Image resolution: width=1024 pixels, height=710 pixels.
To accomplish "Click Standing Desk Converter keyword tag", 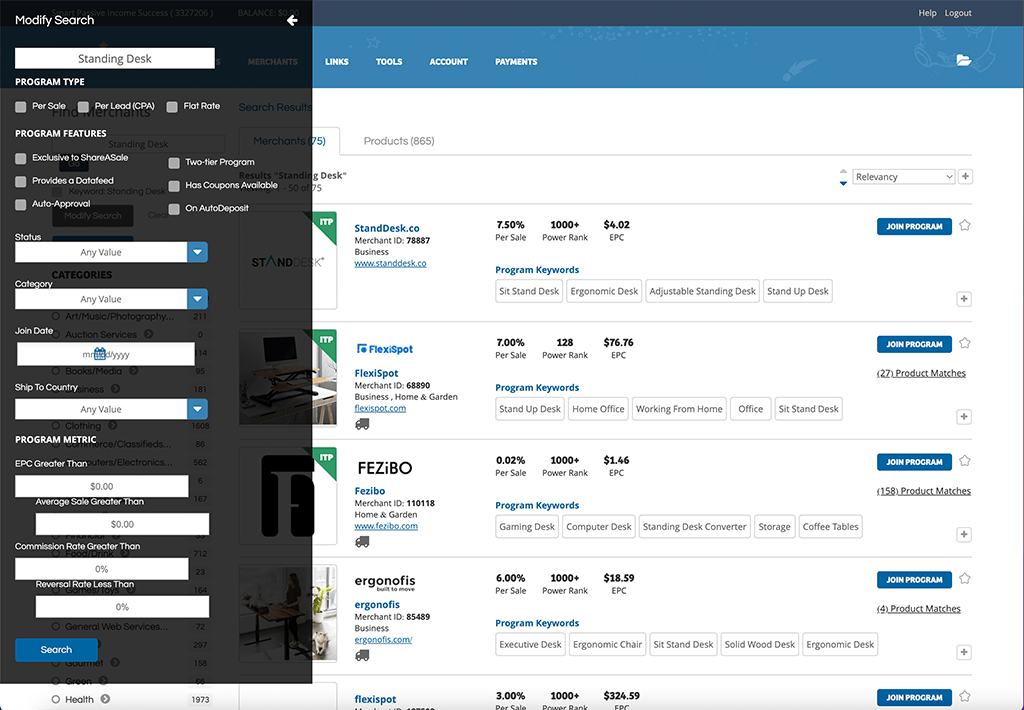I will click(x=694, y=526).
